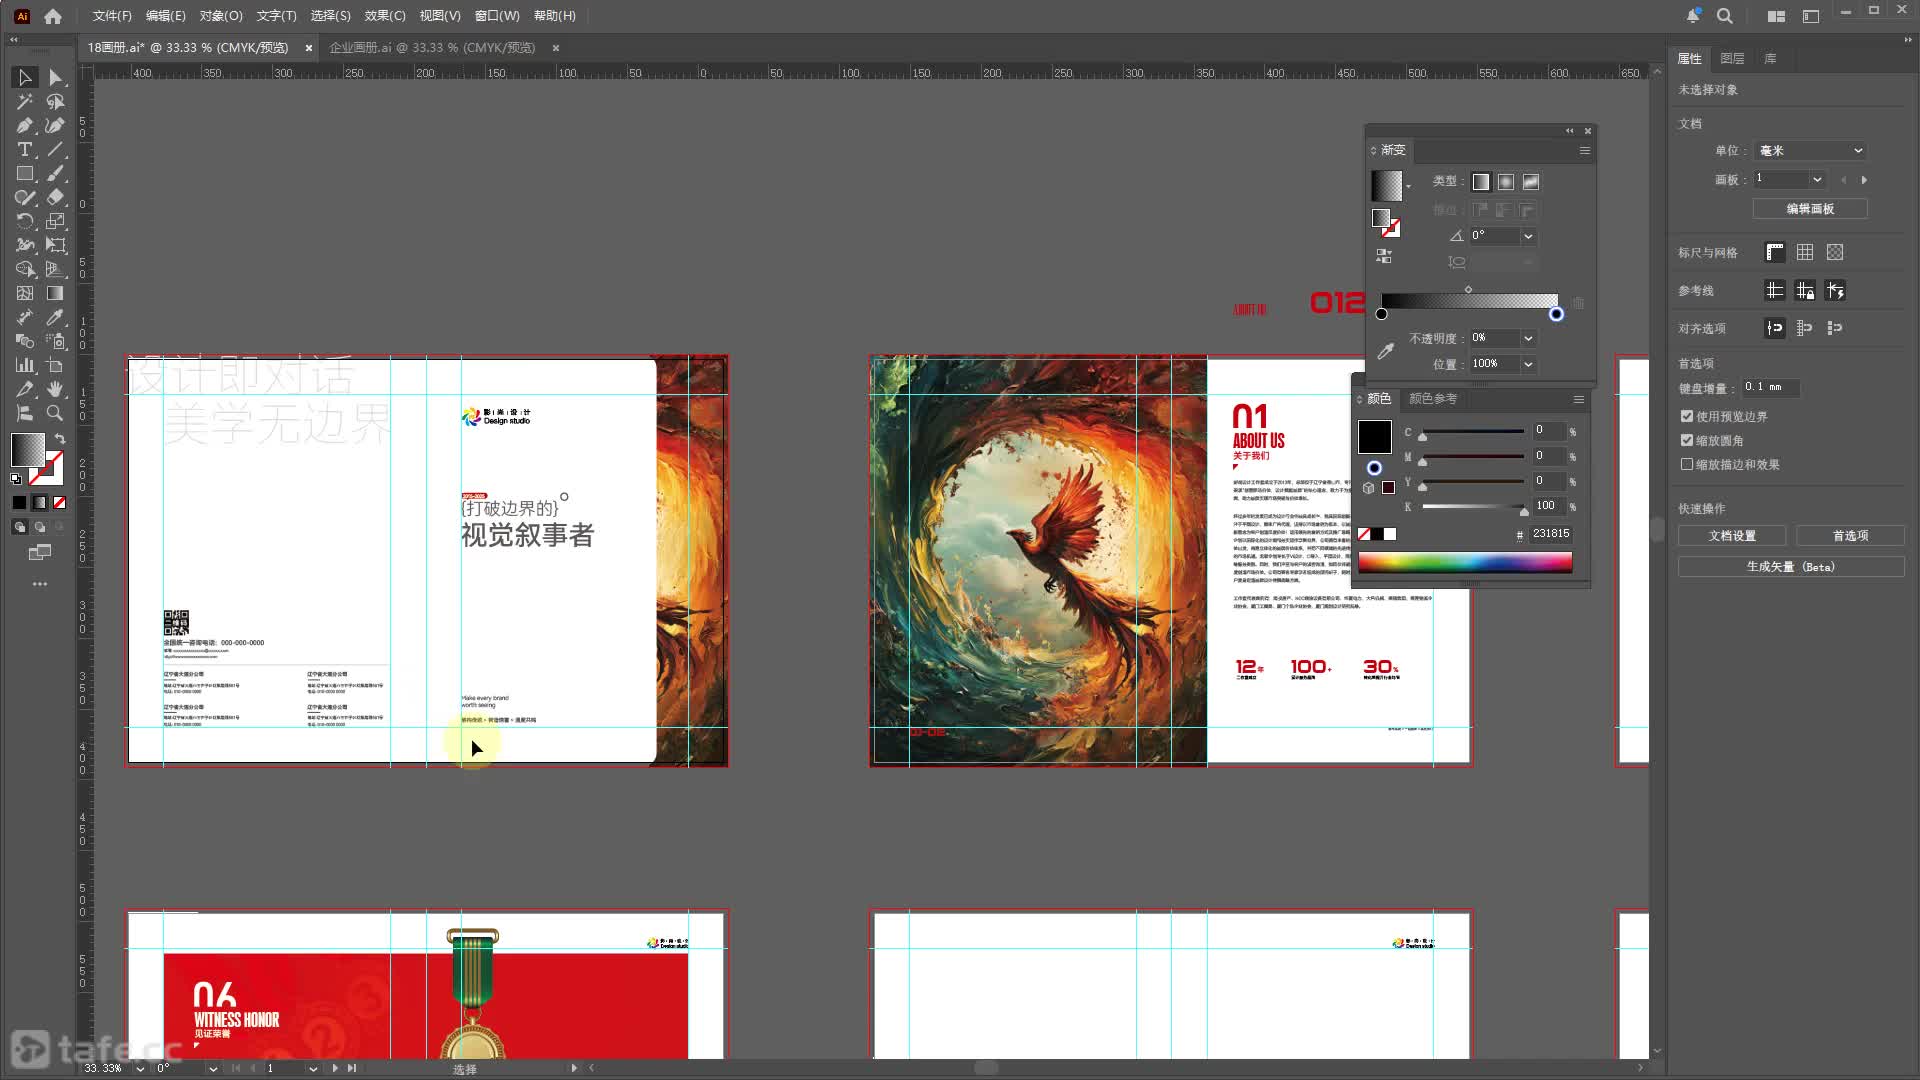
Task: Activate the Artboard tool
Action: click(x=55, y=366)
